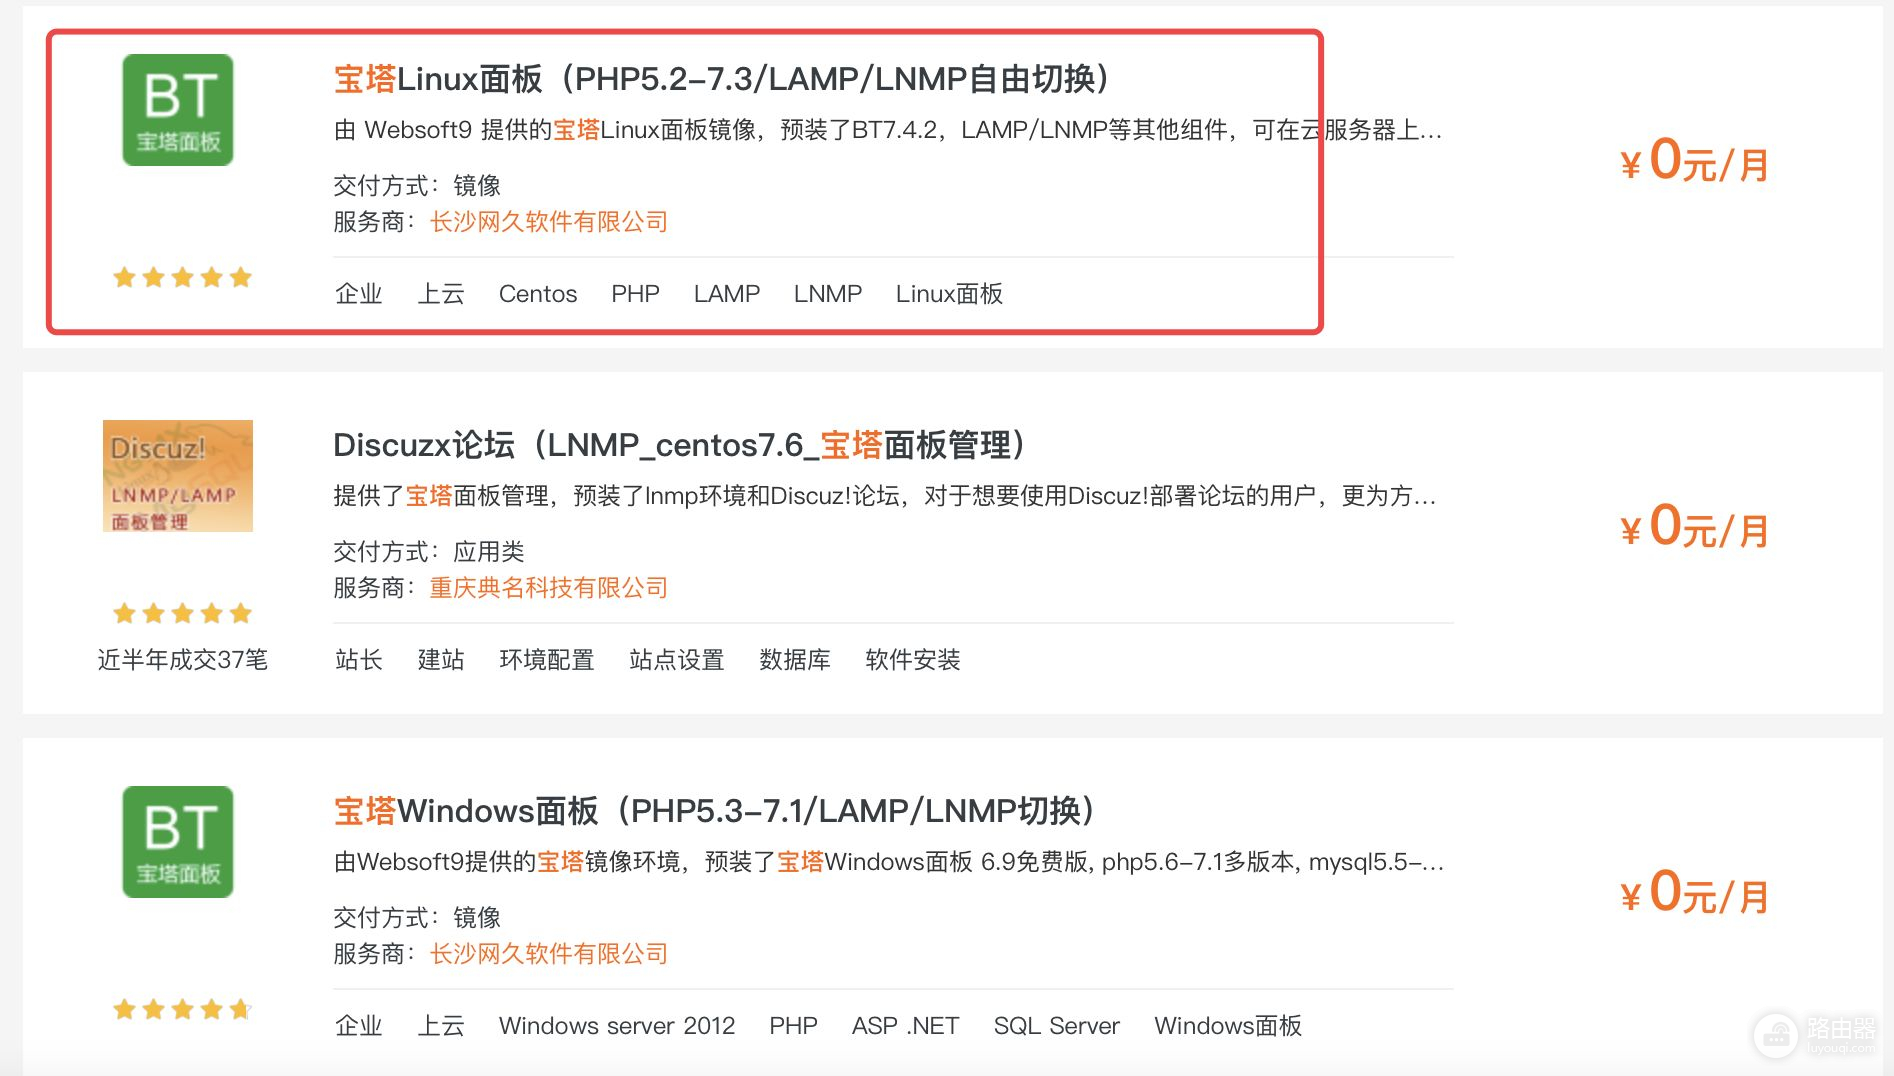Open vendor 长沙网久软件有限公司 under 宝塔Linux面板
The image size is (1894, 1076).
coord(549,222)
